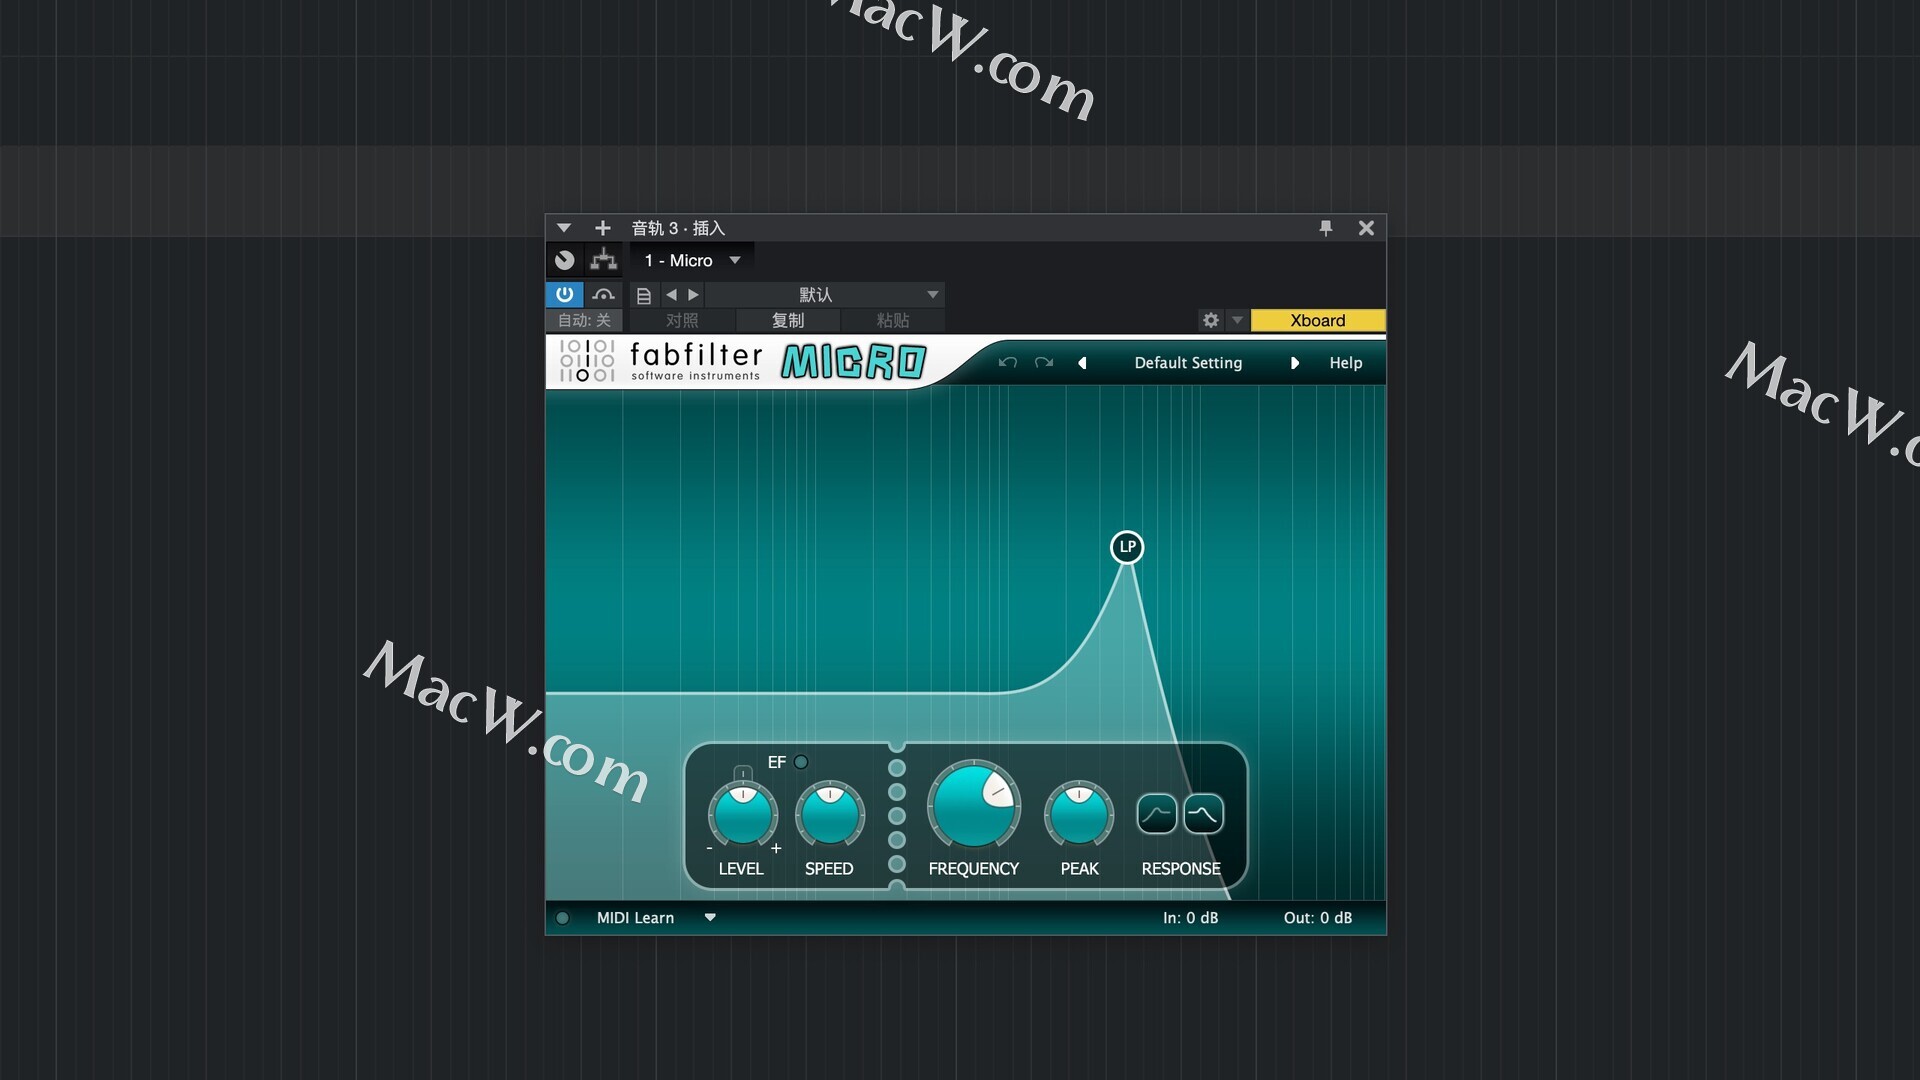Screen dimensions: 1920x1080
Task: Open the settings gear icon
Action: pyautogui.click(x=1211, y=320)
